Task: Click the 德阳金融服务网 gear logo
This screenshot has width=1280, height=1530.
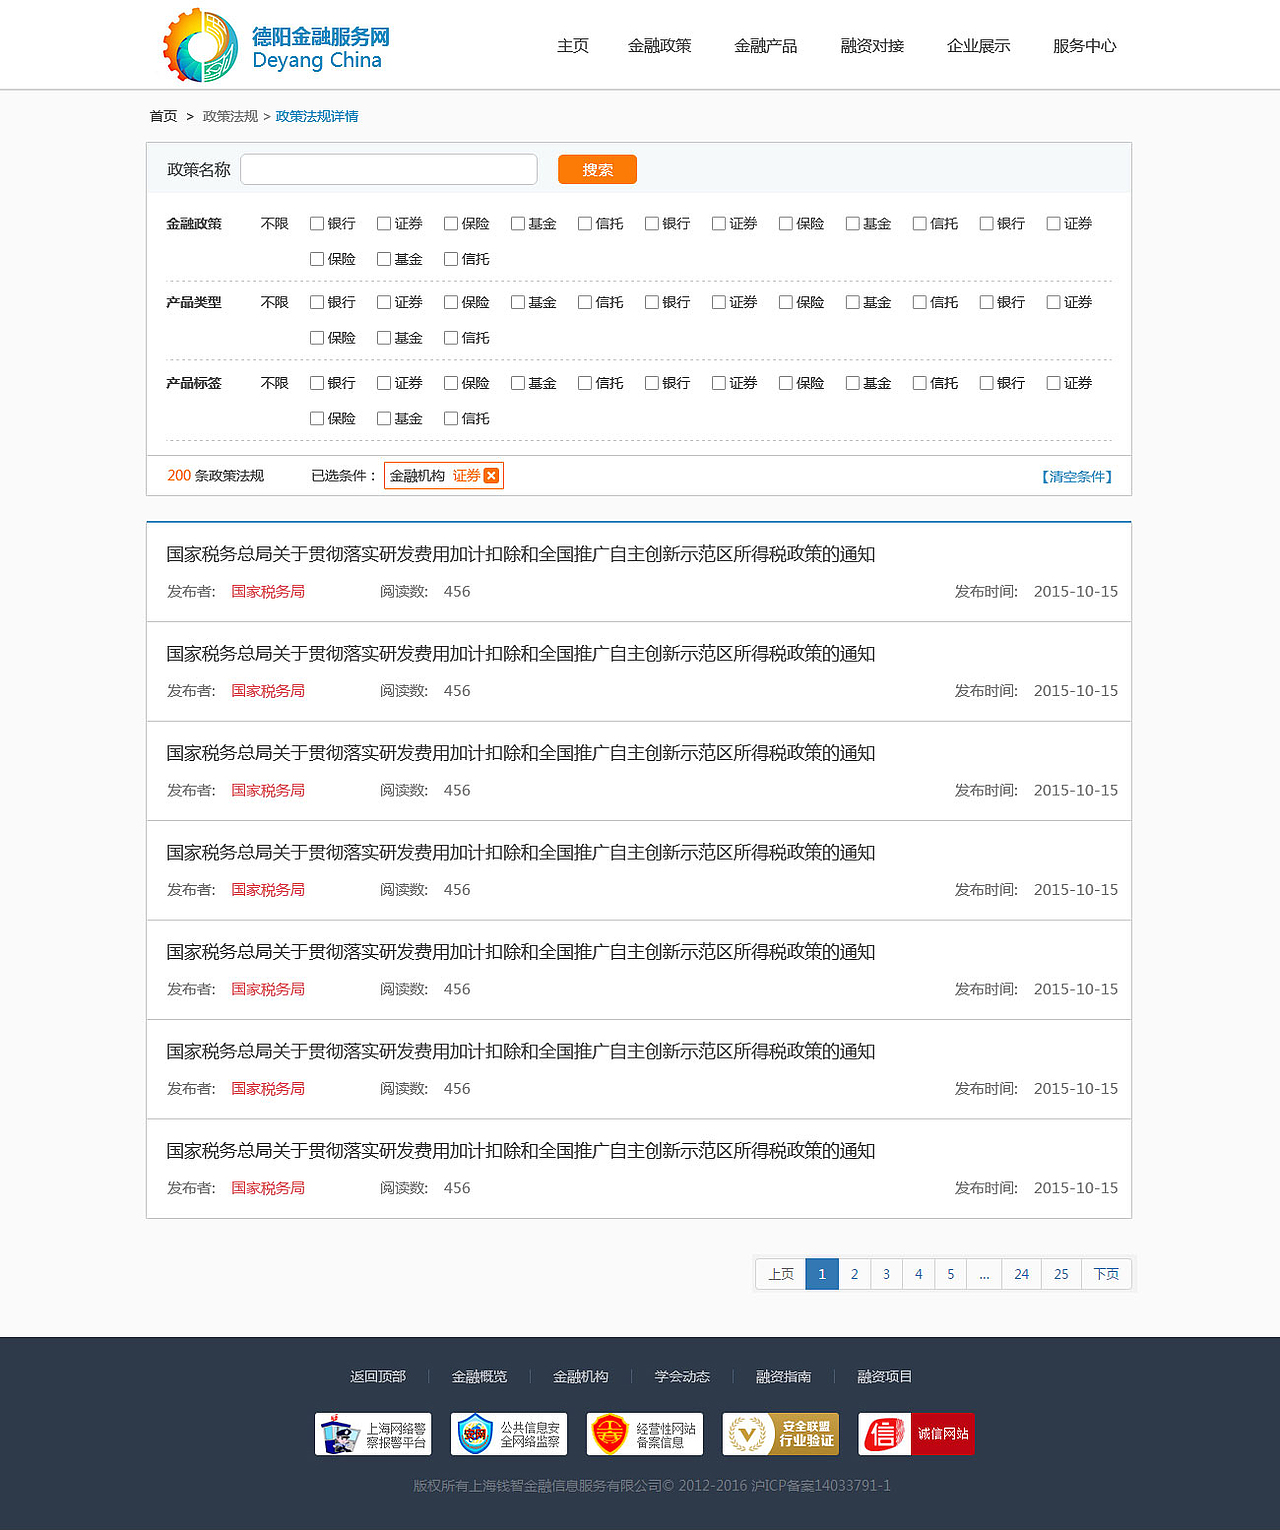Action: click(x=200, y=45)
